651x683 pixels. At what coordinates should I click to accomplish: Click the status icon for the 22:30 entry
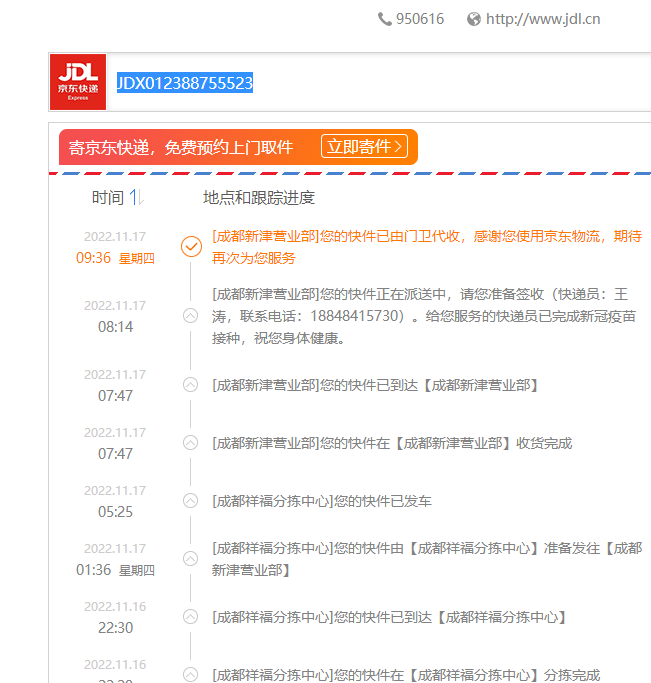190,616
